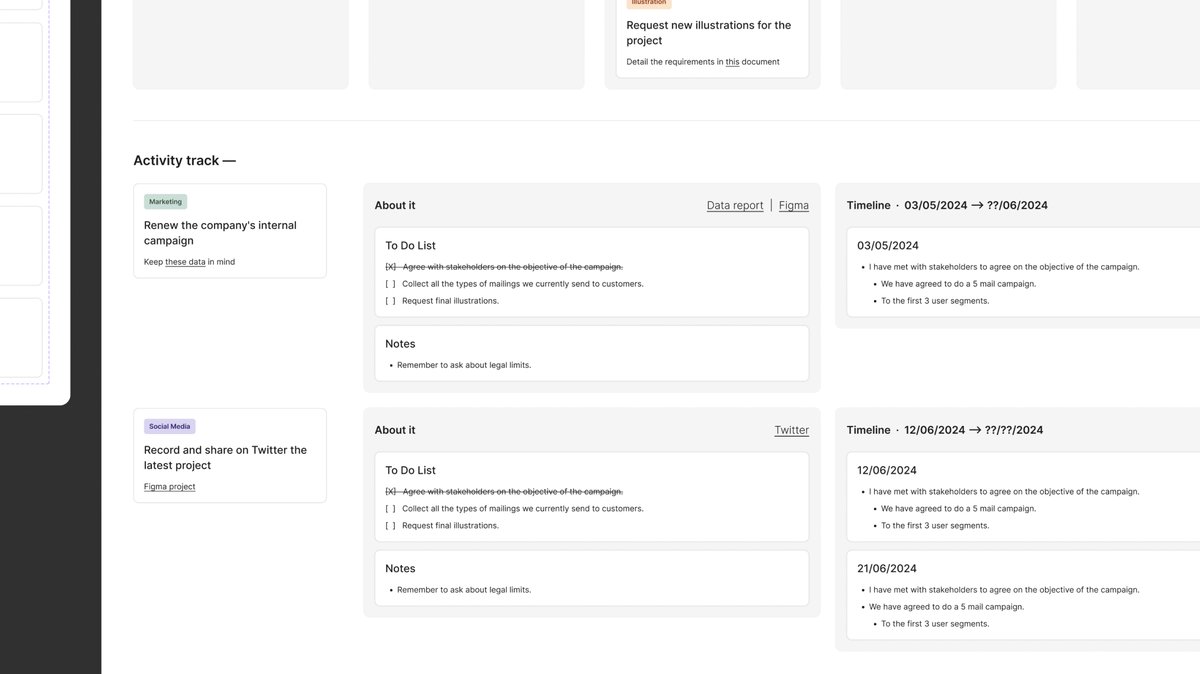Check 'Collect all the types of mailings' in the Marketing To Do List
This screenshot has width=1200, height=674.
[391, 284]
